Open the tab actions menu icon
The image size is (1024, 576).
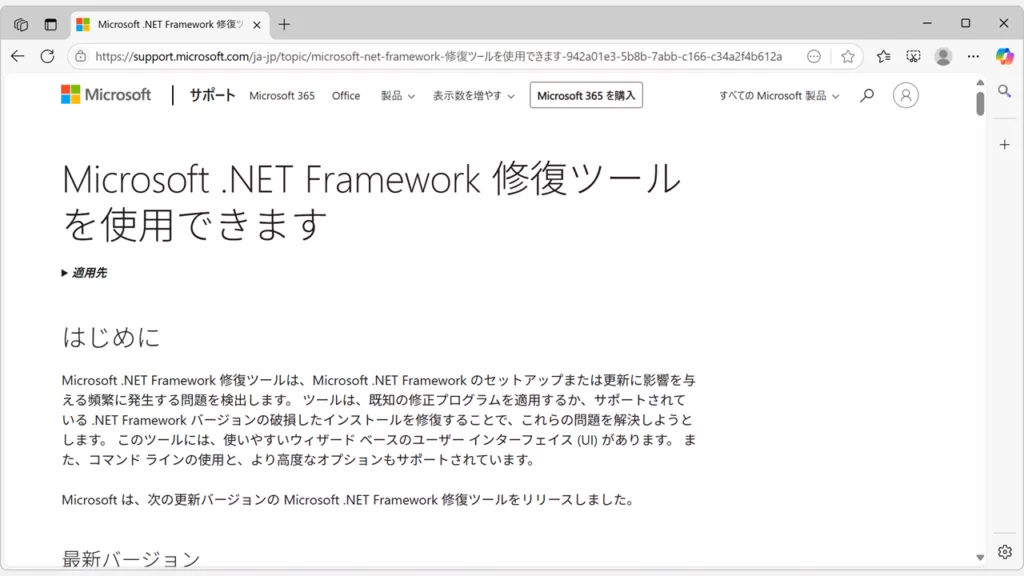click(x=50, y=25)
